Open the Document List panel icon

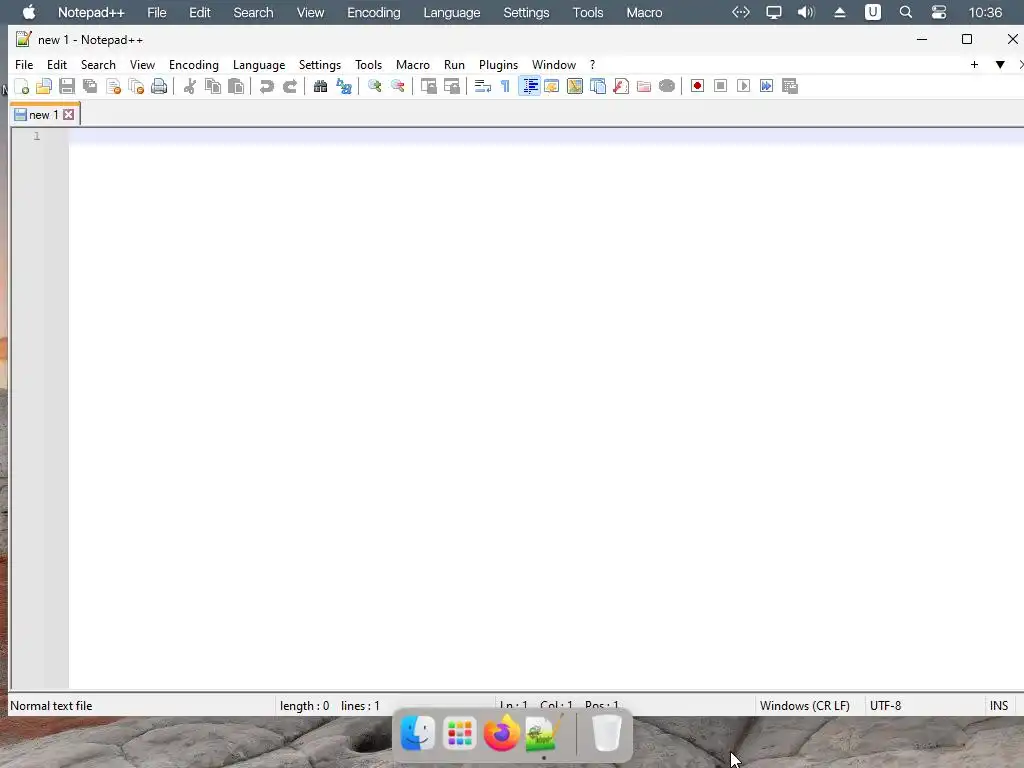[598, 86]
